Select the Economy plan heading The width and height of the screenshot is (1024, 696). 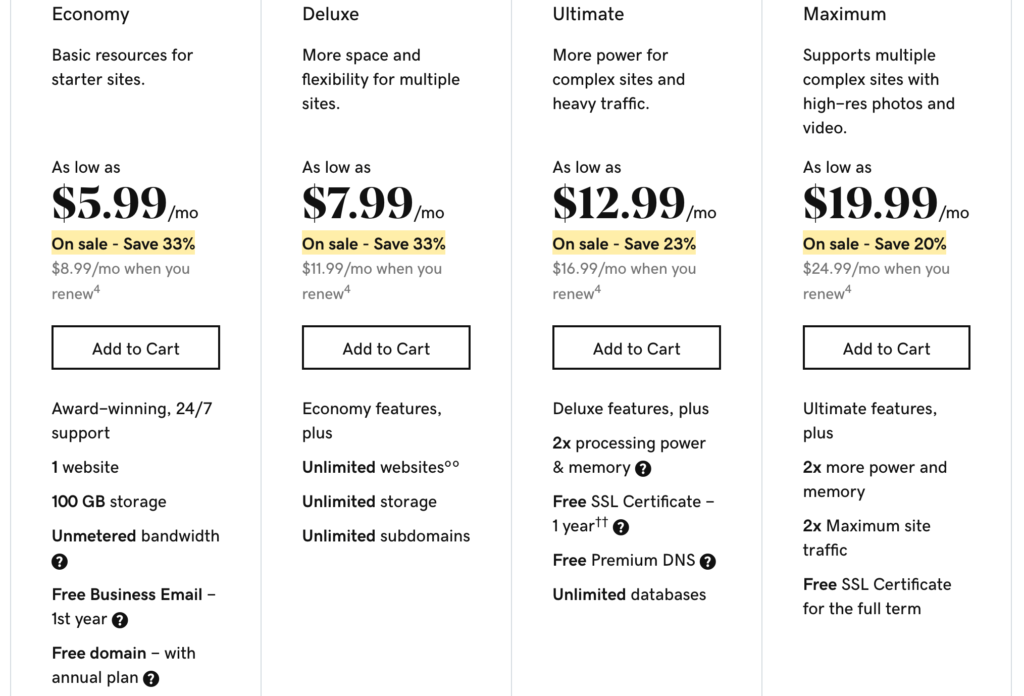pyautogui.click(x=90, y=14)
